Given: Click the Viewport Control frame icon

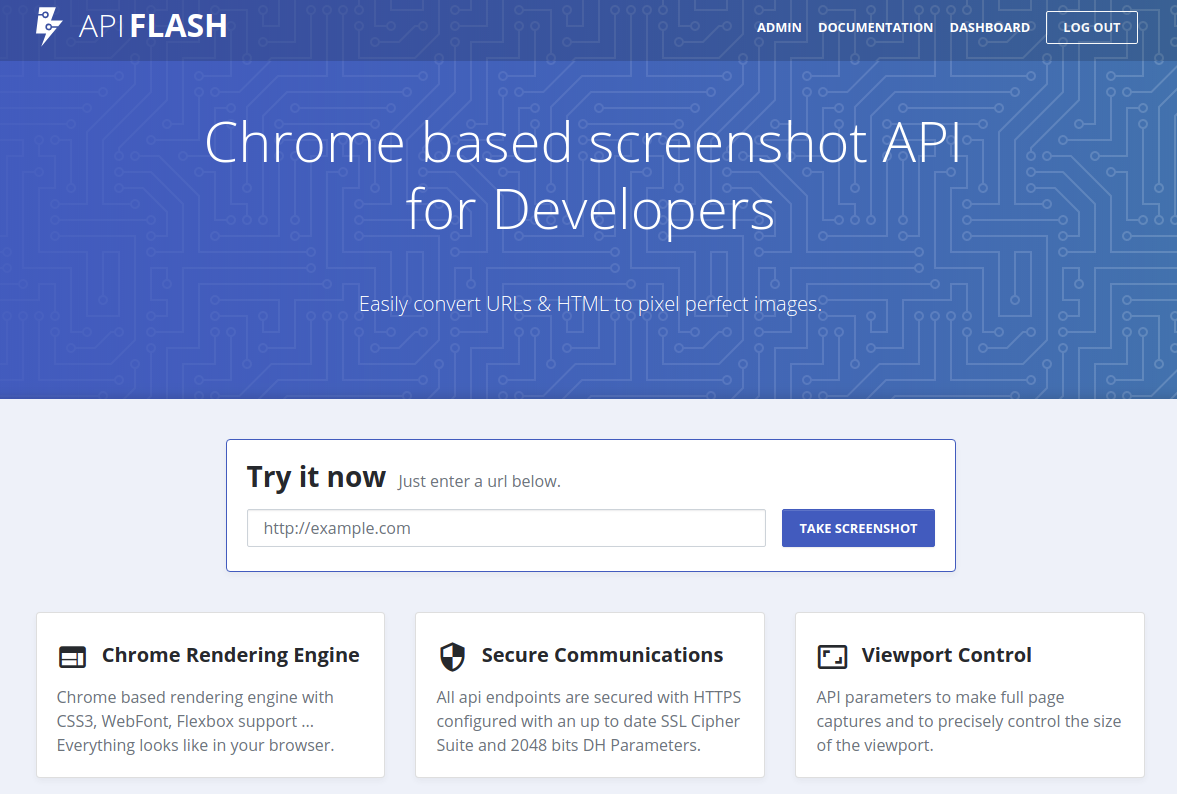Looking at the screenshot, I should point(832,657).
